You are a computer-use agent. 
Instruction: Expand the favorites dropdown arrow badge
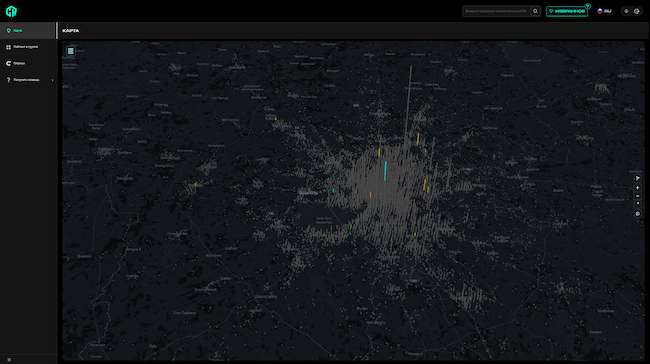point(588,6)
